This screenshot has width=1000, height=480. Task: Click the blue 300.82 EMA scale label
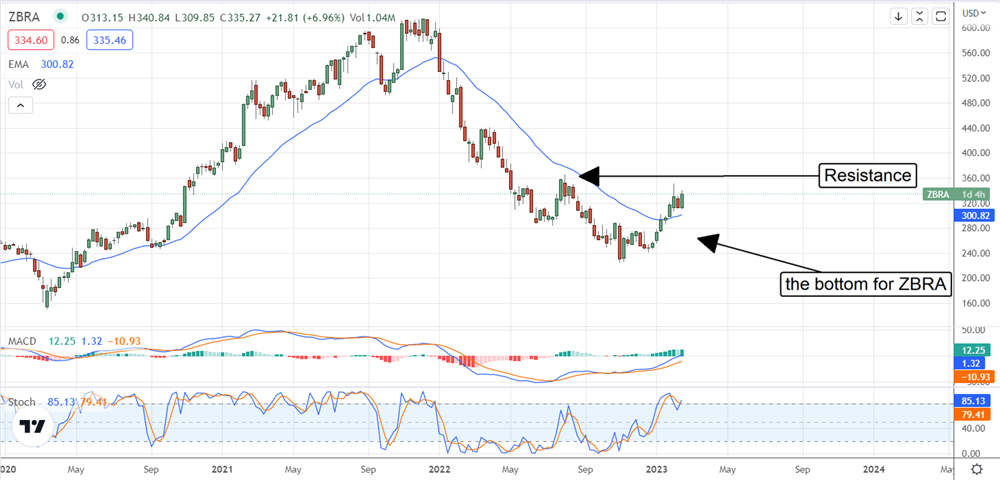(x=973, y=216)
